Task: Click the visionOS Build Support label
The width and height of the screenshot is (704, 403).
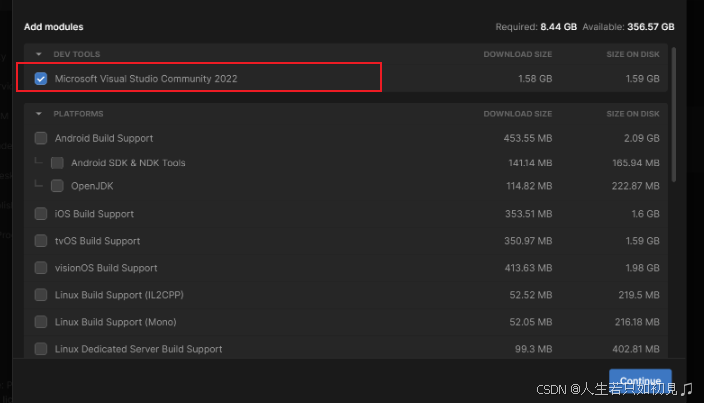Action: (x=106, y=268)
